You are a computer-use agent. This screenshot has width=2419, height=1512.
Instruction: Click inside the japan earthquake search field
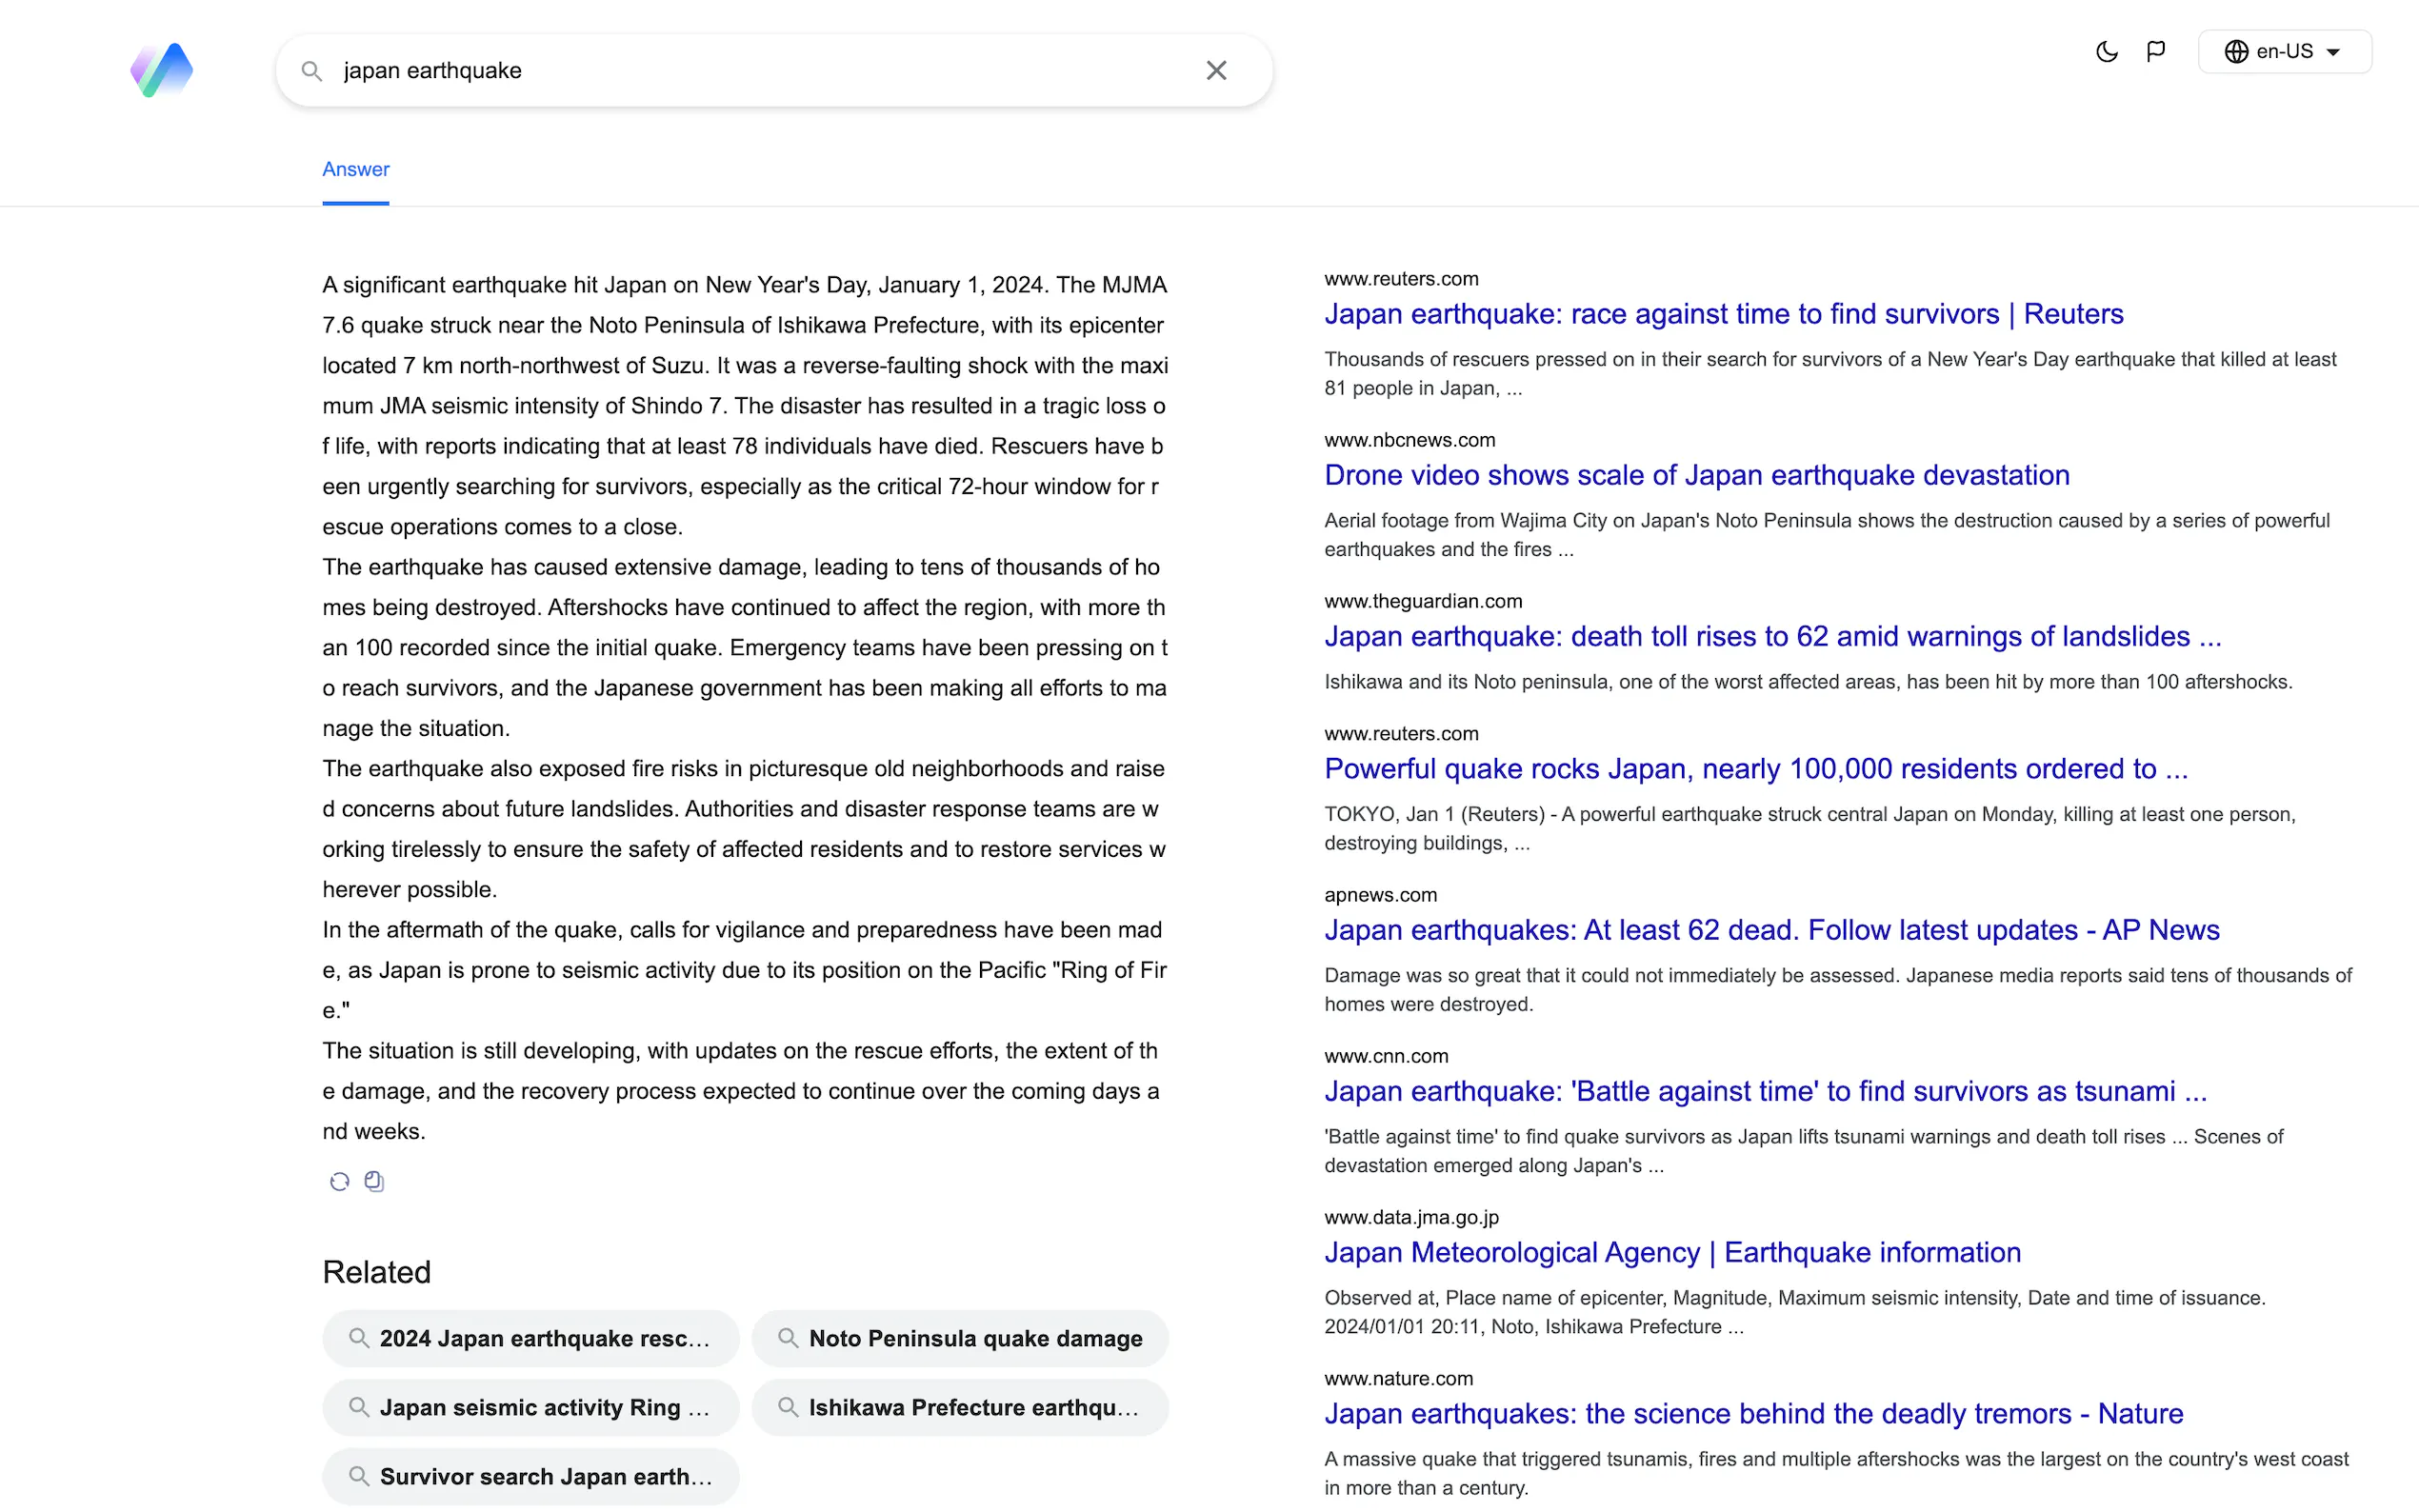coord(760,71)
